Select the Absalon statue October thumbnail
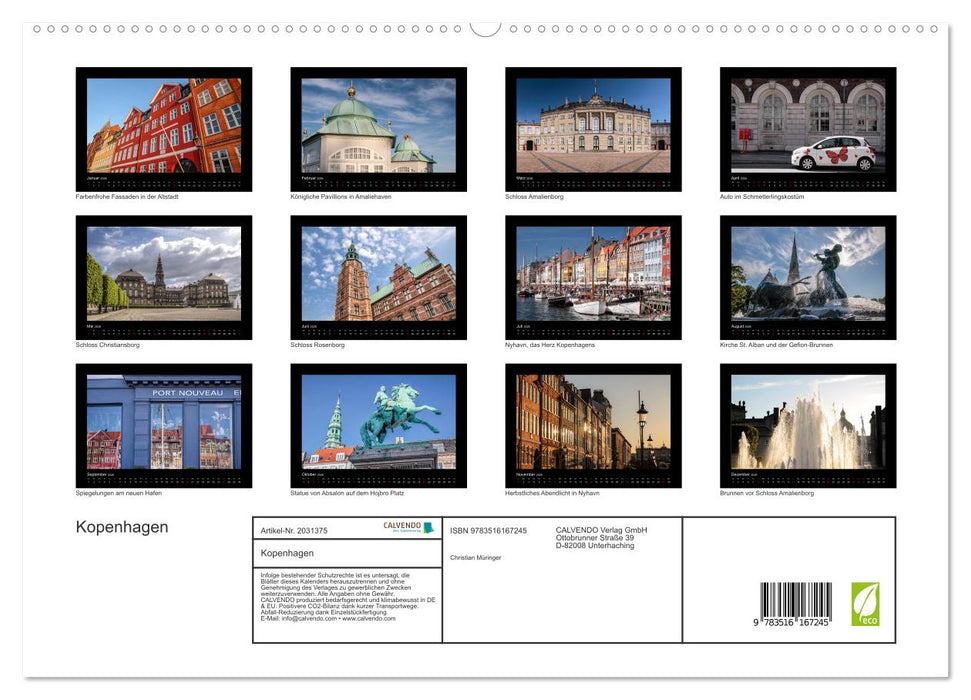Image resolution: width=971 pixels, height=700 pixels. pos(379,425)
